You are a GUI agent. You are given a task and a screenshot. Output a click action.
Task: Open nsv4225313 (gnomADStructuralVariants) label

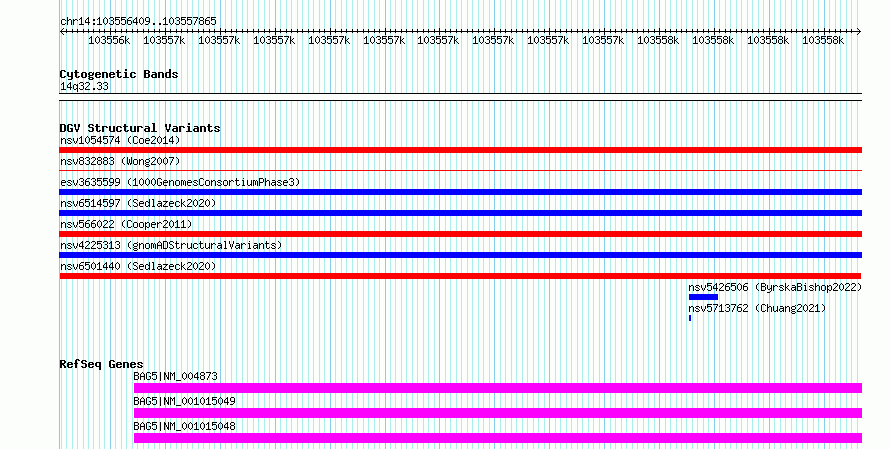click(x=171, y=245)
